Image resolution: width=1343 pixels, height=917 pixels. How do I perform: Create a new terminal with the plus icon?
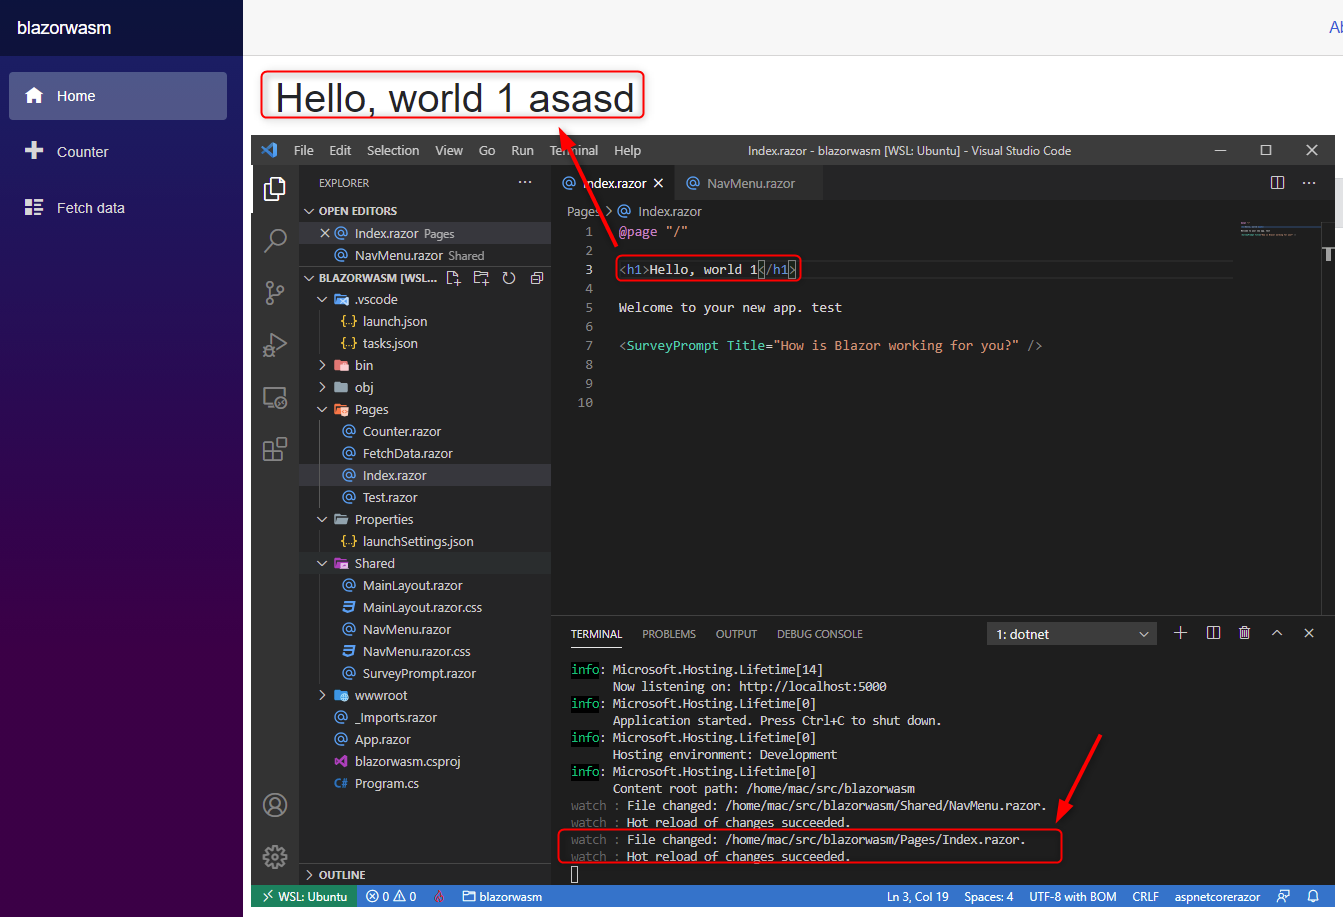(x=1180, y=632)
